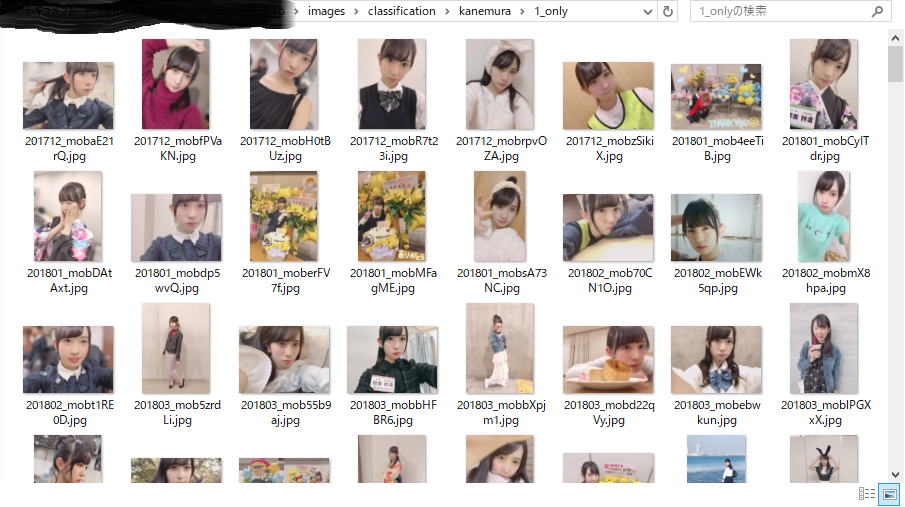Open the address bar history dropdown
This screenshot has width=905, height=507.
[x=648, y=12]
